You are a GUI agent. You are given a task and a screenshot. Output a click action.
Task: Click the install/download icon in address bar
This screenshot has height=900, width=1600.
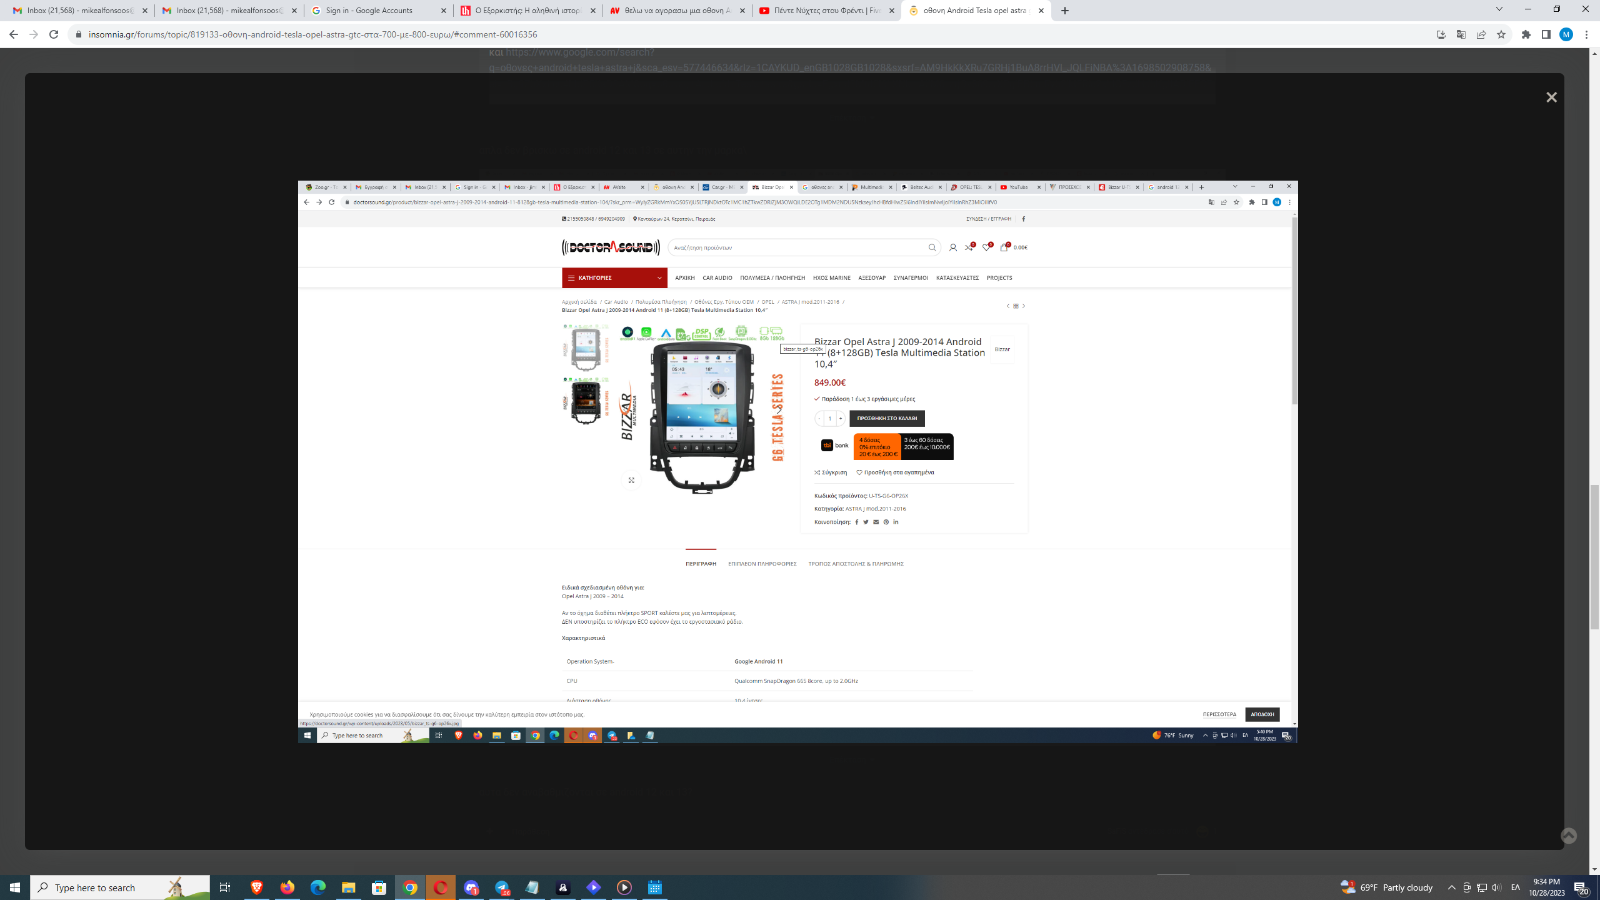(x=1441, y=34)
